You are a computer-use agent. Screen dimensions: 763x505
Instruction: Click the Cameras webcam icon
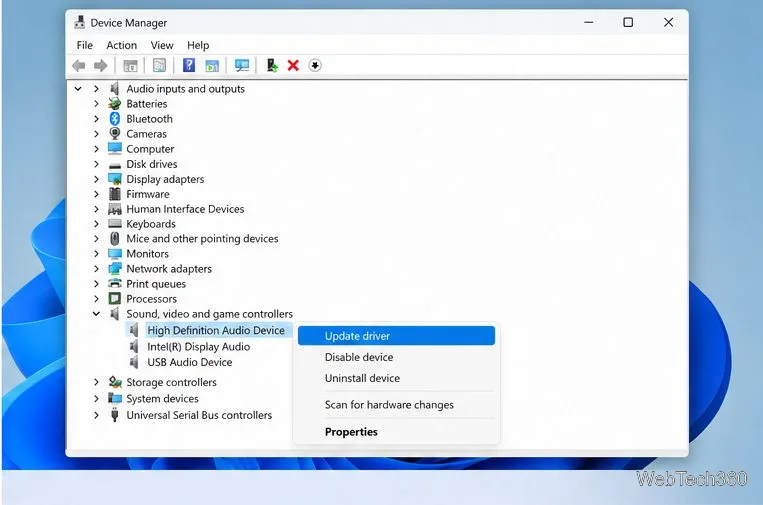pyautogui.click(x=115, y=134)
